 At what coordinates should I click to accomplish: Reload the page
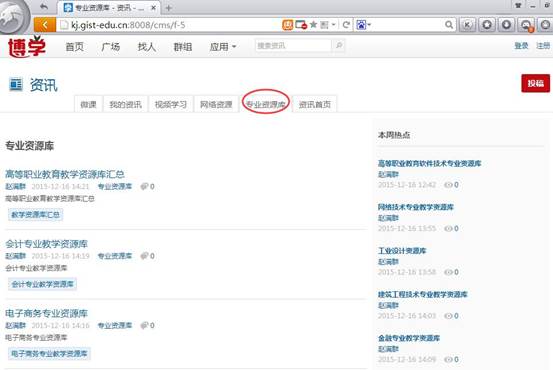346,25
